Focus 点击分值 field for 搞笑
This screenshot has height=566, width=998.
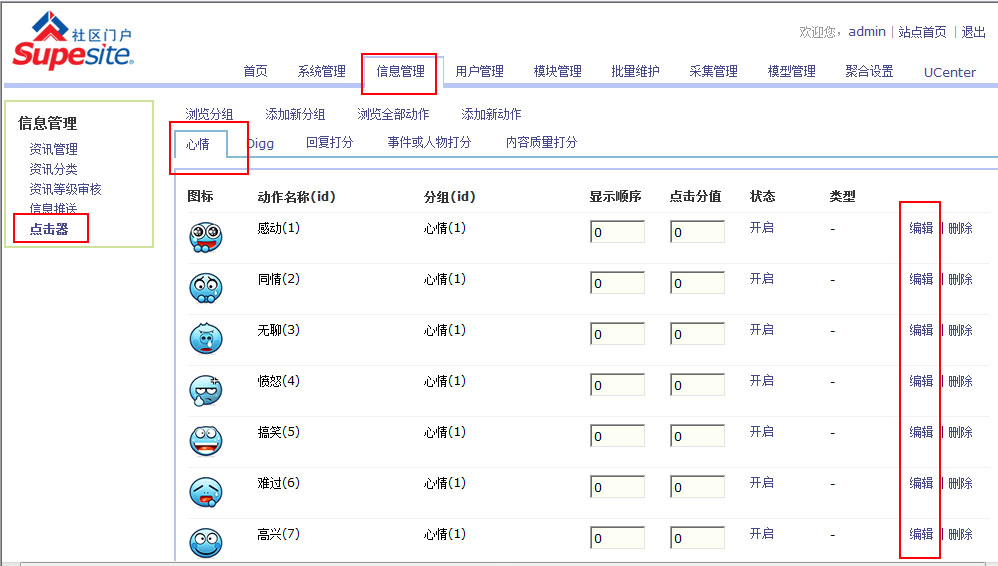click(x=698, y=435)
